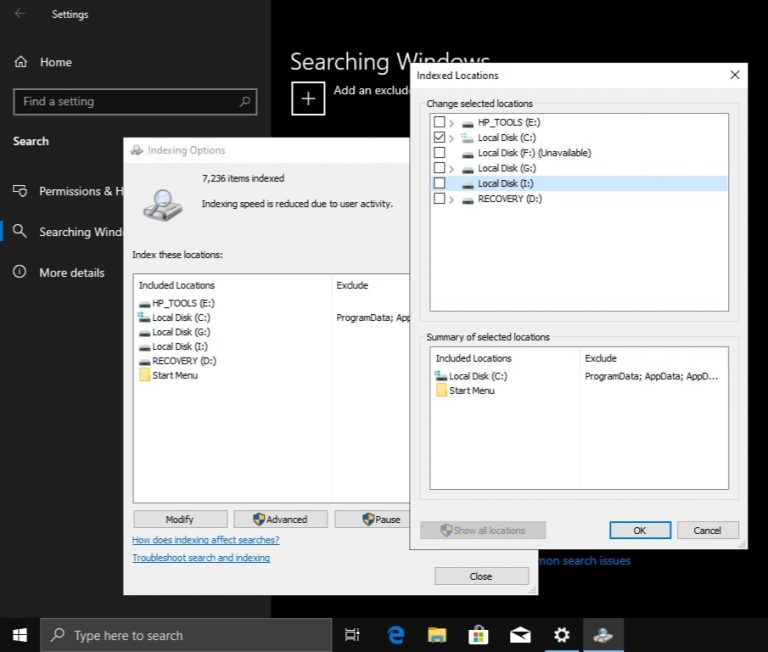Image resolution: width=768 pixels, height=652 pixels.
Task: Expand the RECOVERY (D:) tree node
Action: (452, 199)
